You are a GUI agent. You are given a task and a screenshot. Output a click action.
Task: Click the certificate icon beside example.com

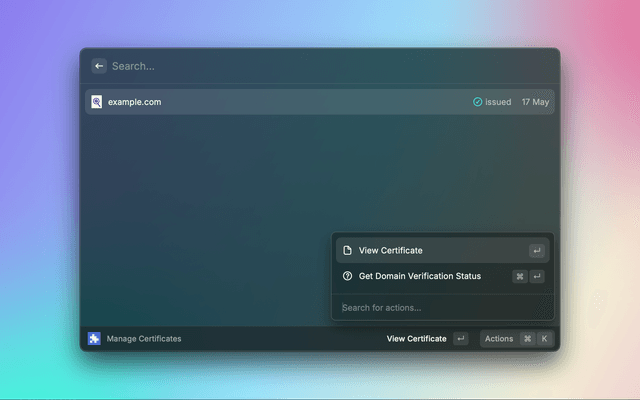96,102
